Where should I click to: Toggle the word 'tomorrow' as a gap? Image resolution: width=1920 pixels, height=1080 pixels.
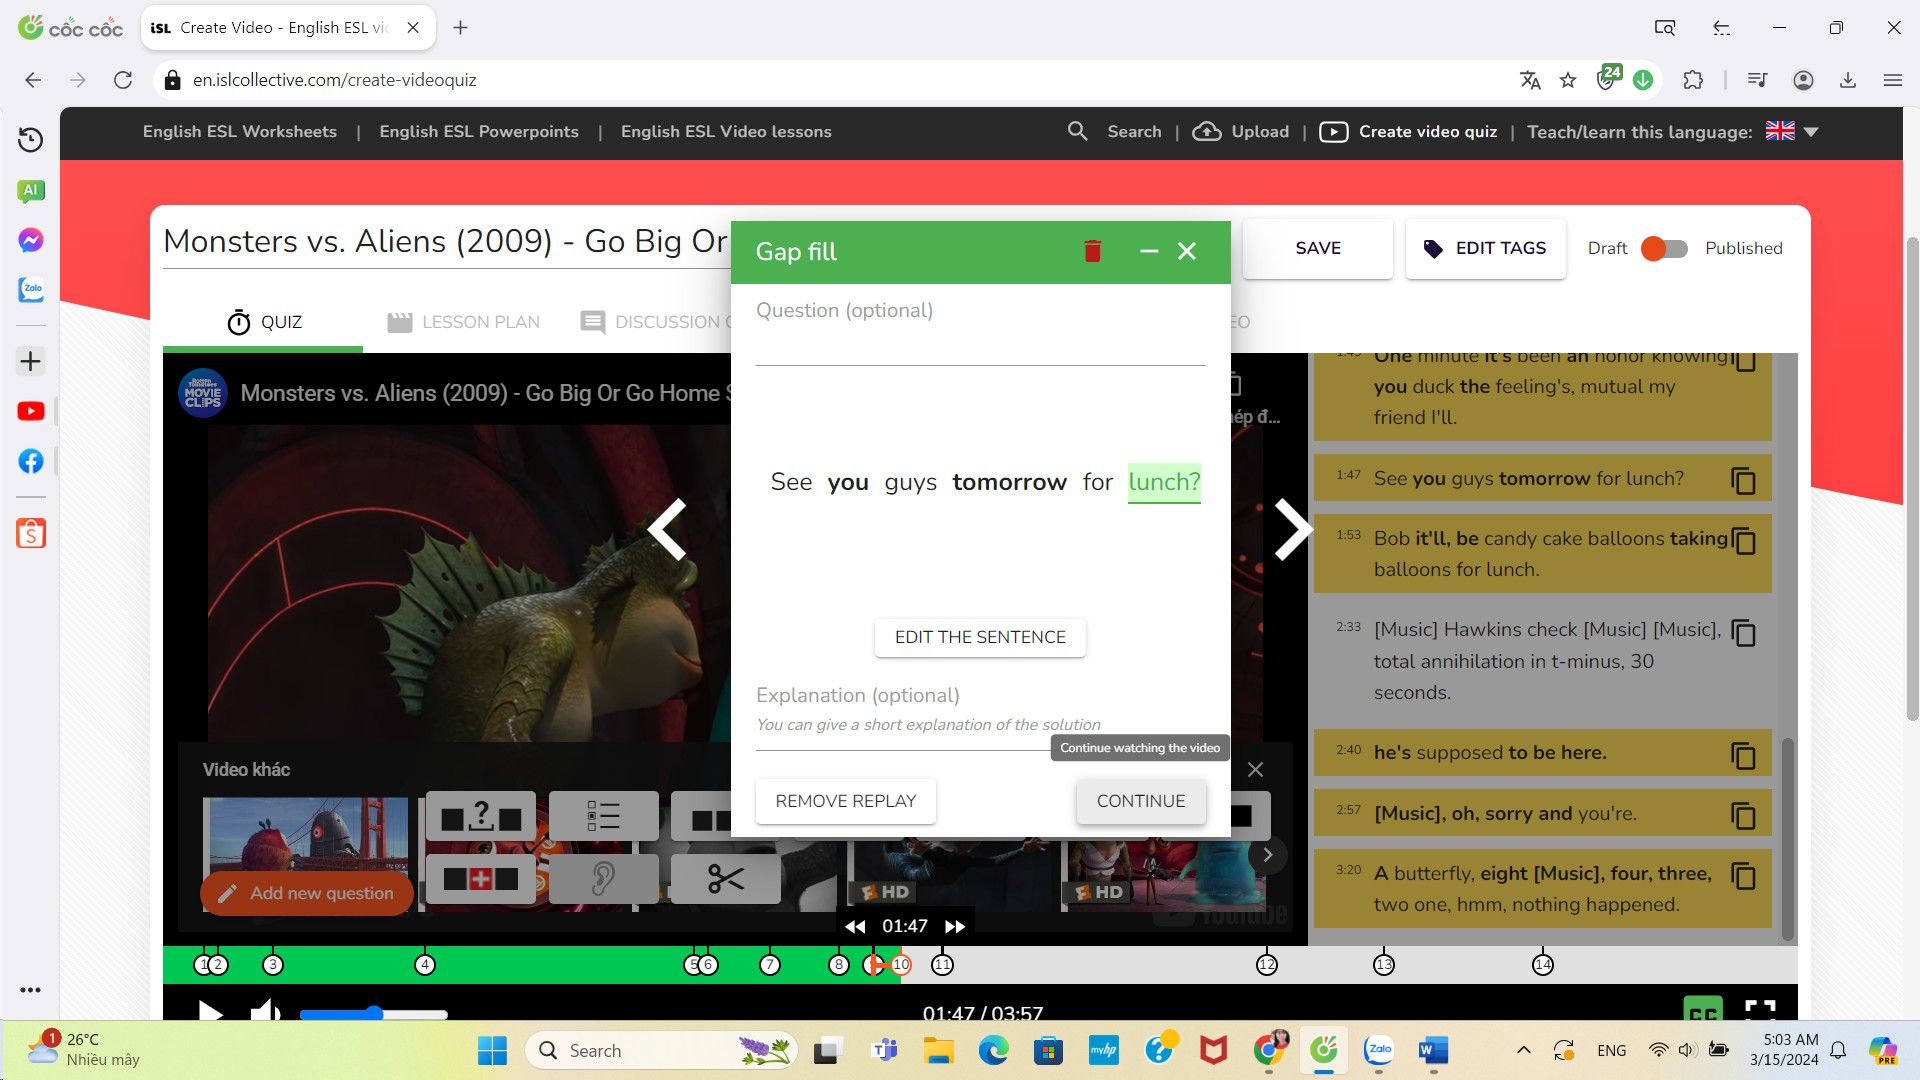pyautogui.click(x=1009, y=482)
